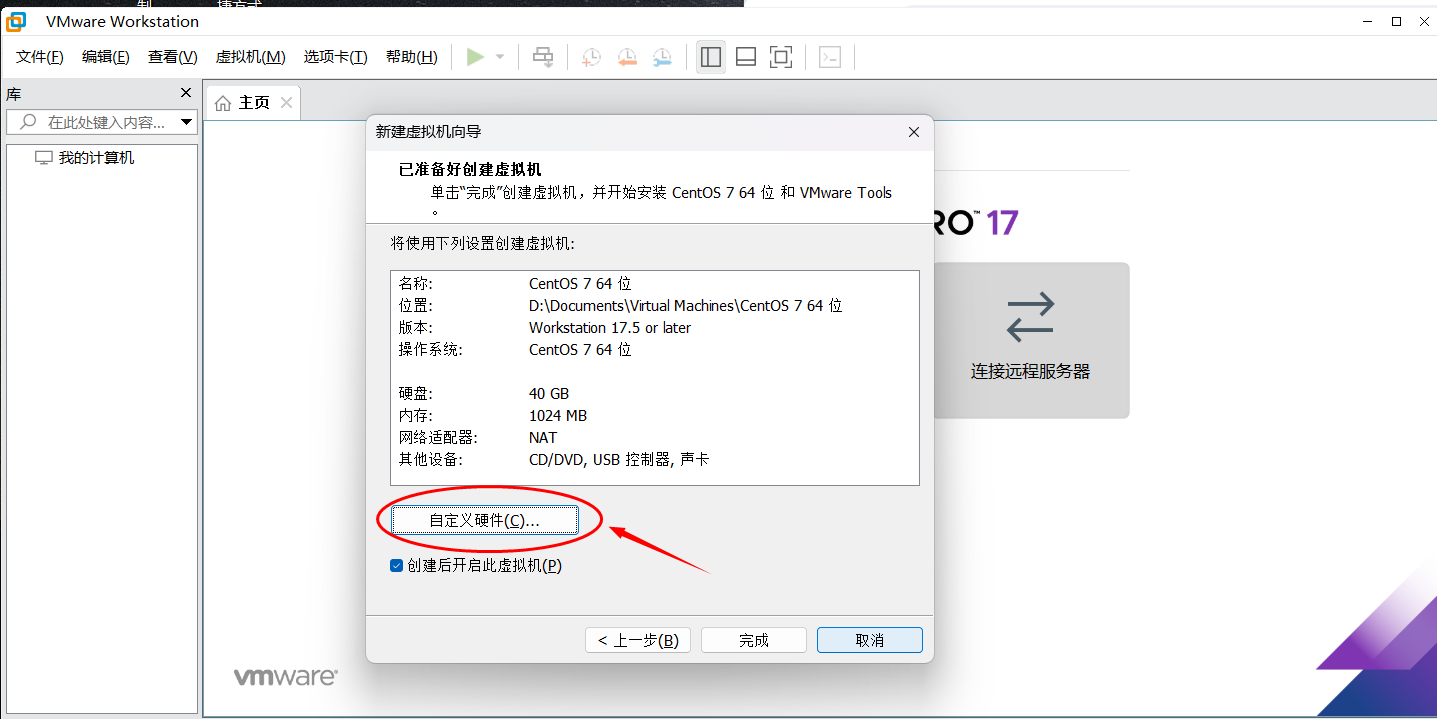Click the vmware logo at bottom left
Image resolution: width=1437 pixels, height=719 pixels.
(286, 677)
